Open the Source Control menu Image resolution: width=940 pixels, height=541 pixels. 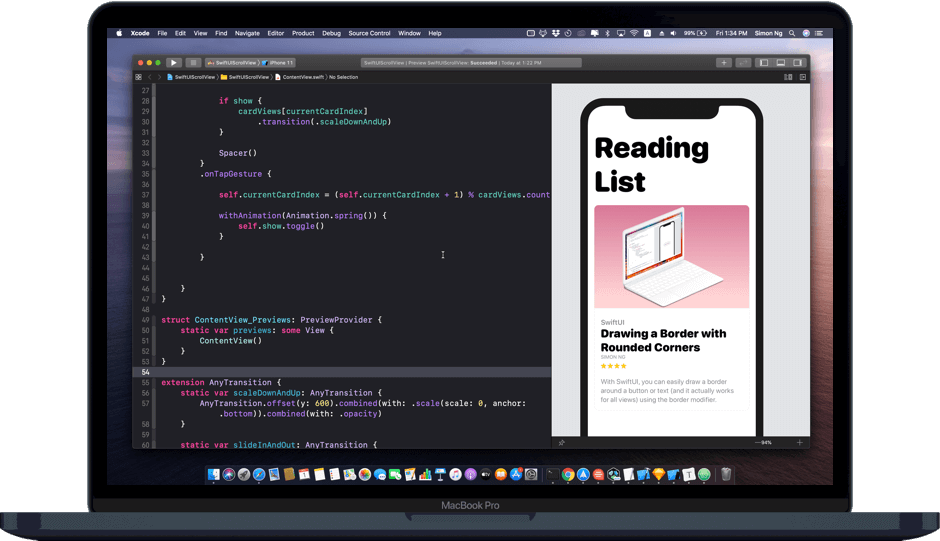click(369, 33)
